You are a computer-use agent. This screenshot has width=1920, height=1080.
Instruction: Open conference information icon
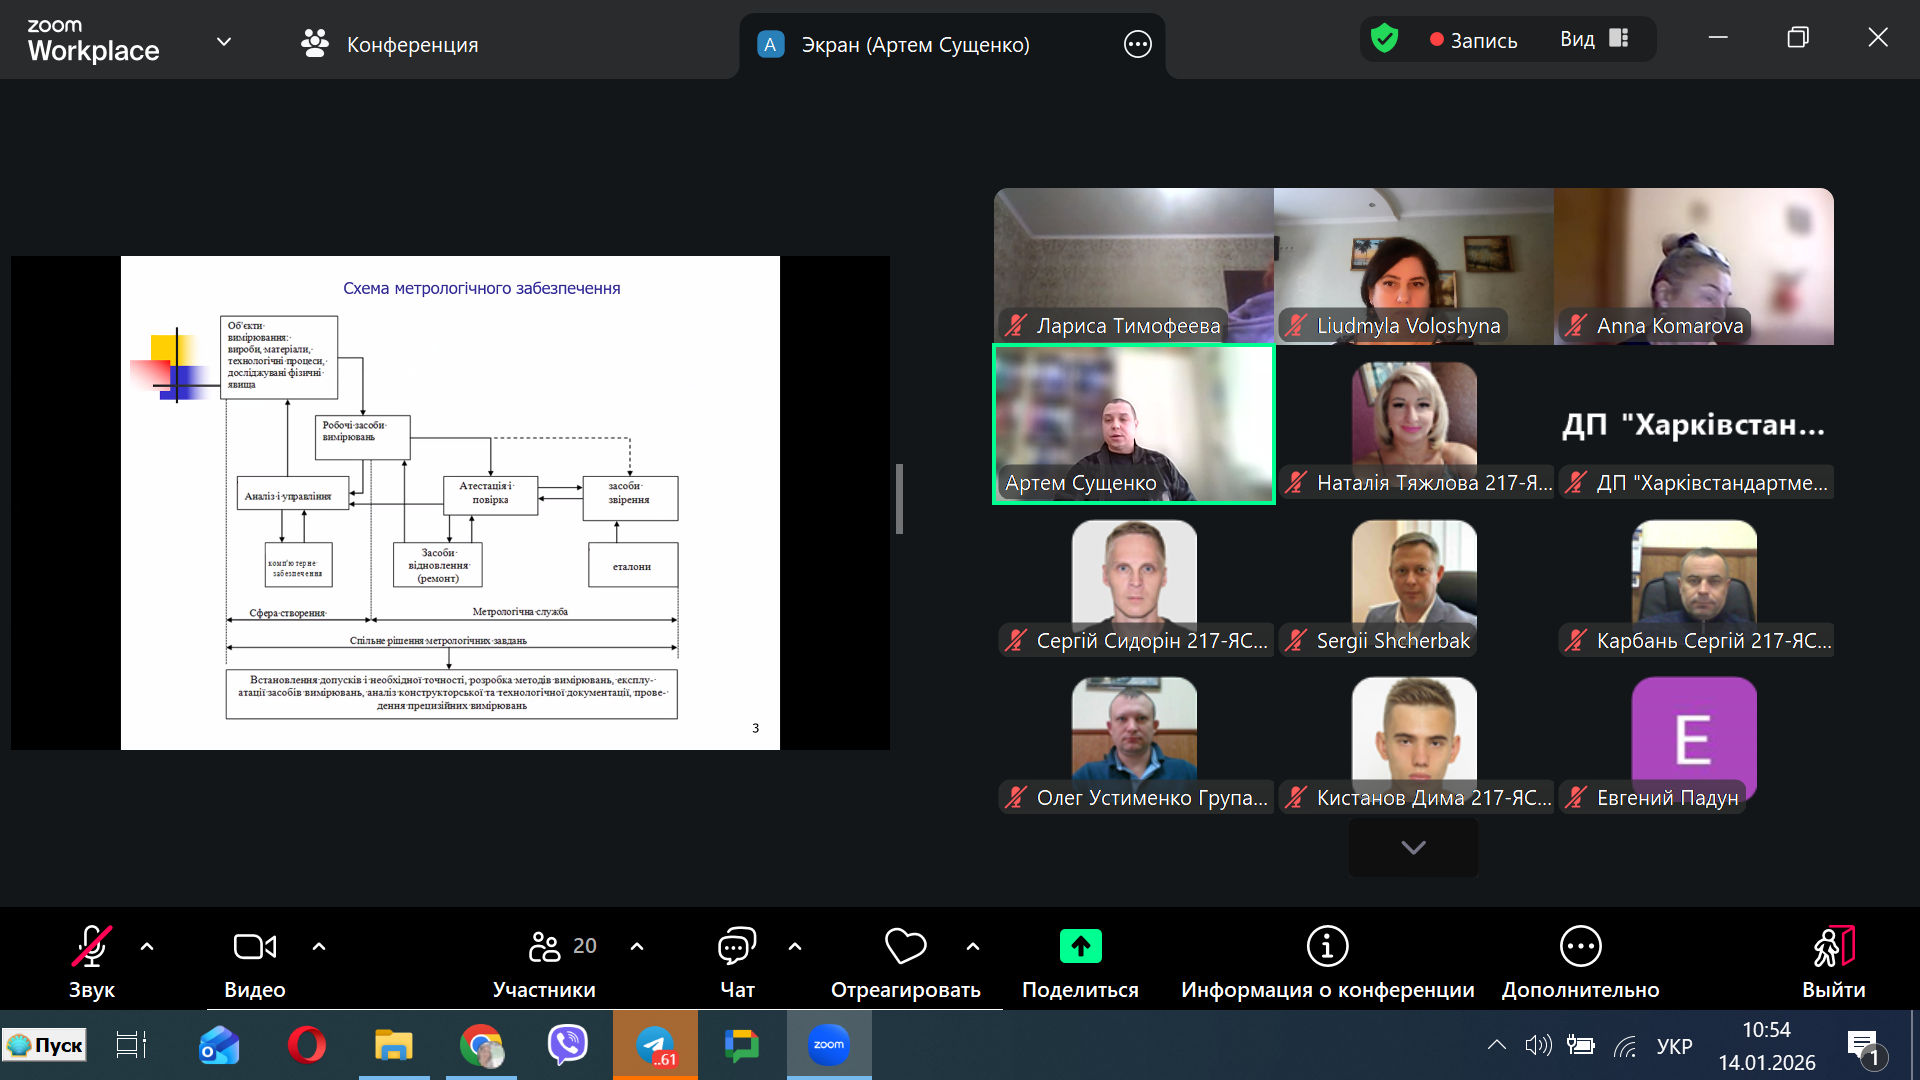[x=1327, y=946]
